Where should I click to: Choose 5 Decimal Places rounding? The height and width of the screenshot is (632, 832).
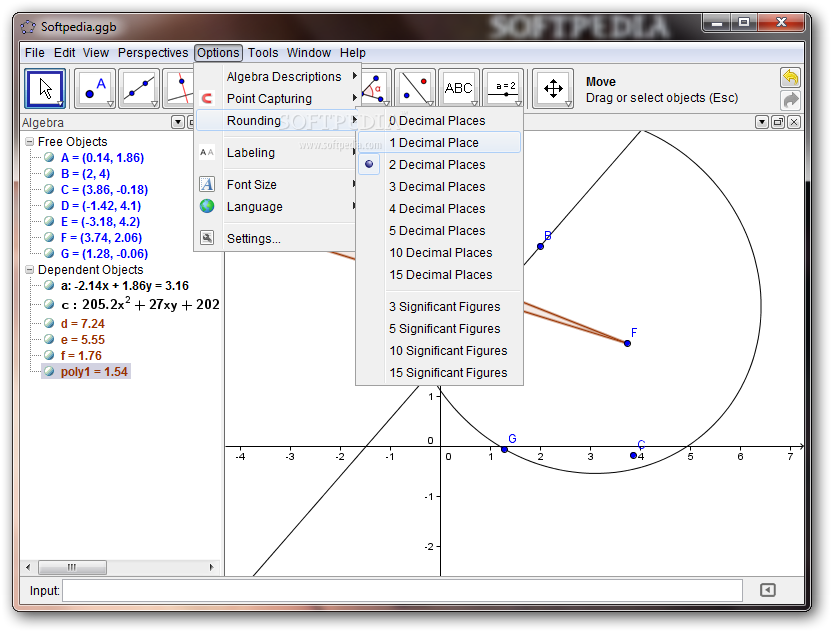coord(439,231)
